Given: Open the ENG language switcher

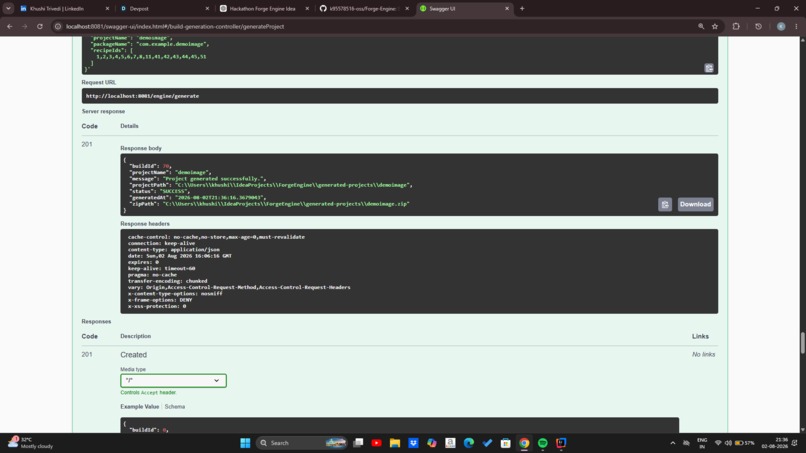Looking at the screenshot, I should click(x=702, y=443).
